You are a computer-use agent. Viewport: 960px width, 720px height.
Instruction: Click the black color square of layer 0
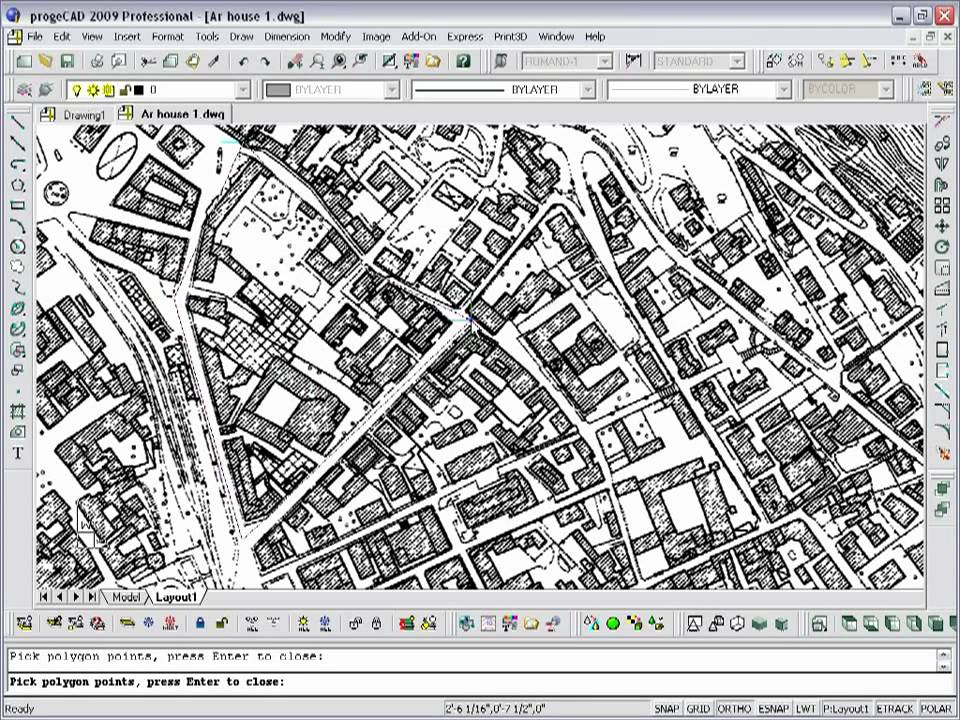(x=139, y=90)
